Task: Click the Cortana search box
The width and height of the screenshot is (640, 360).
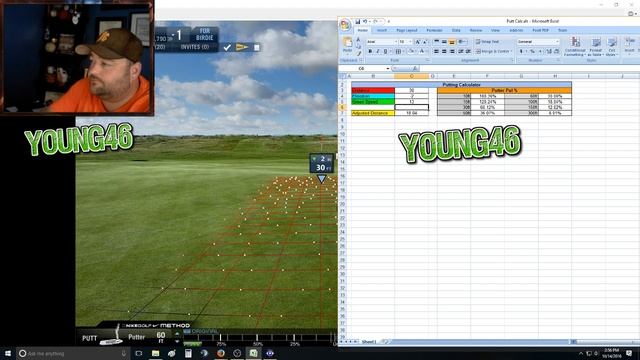Action: pyautogui.click(x=73, y=353)
